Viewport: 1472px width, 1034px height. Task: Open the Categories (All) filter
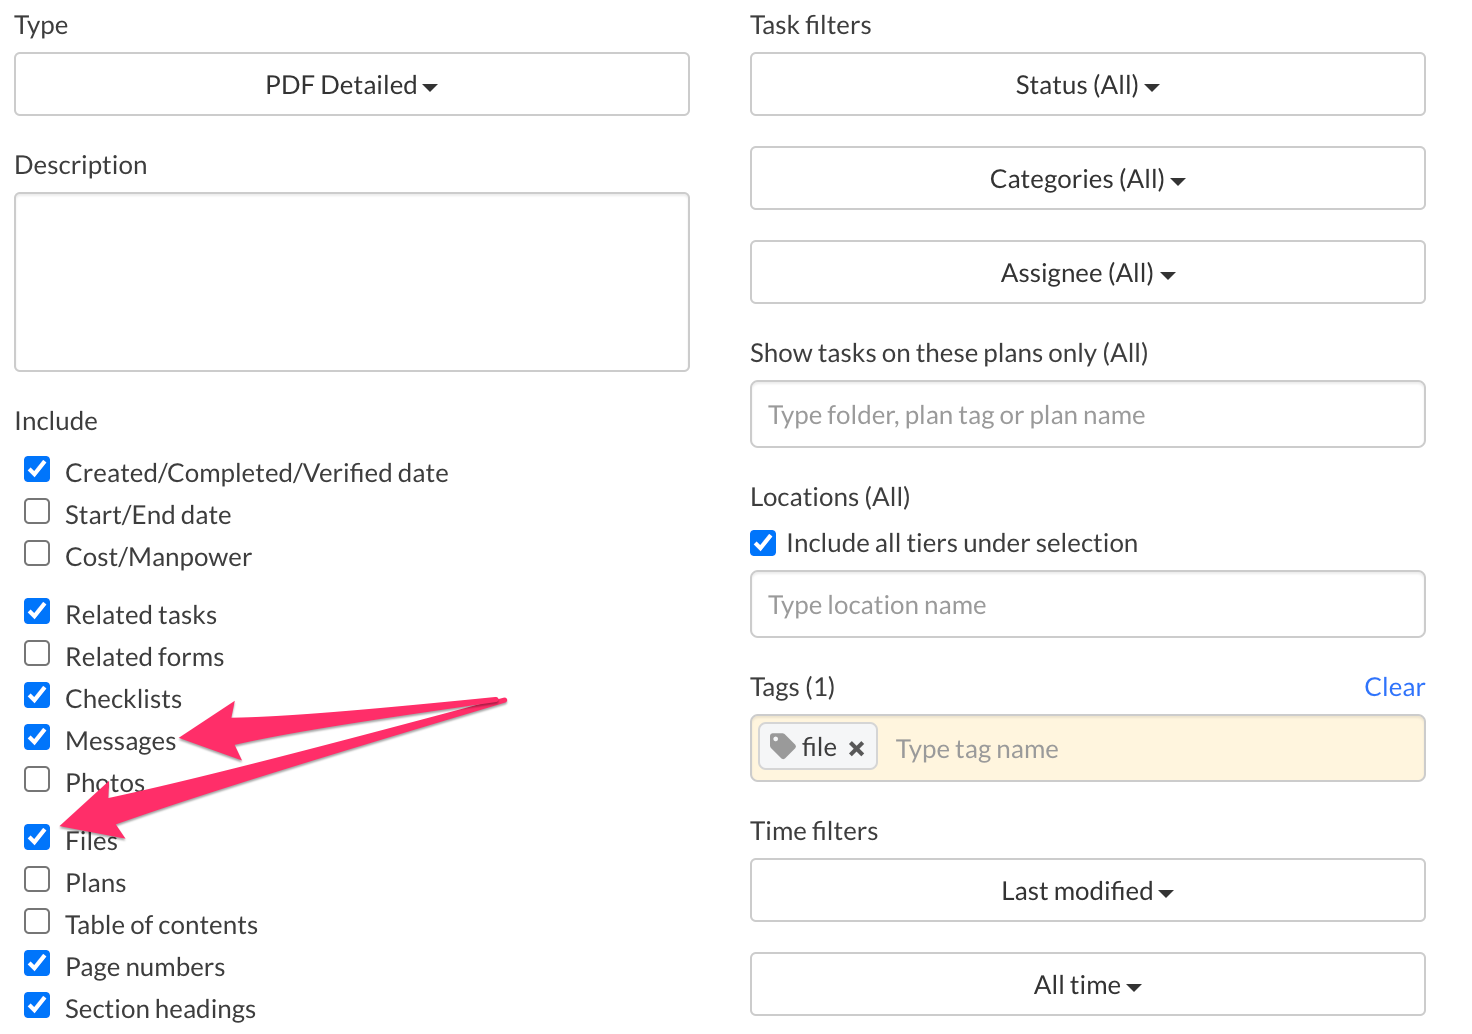[1087, 178]
